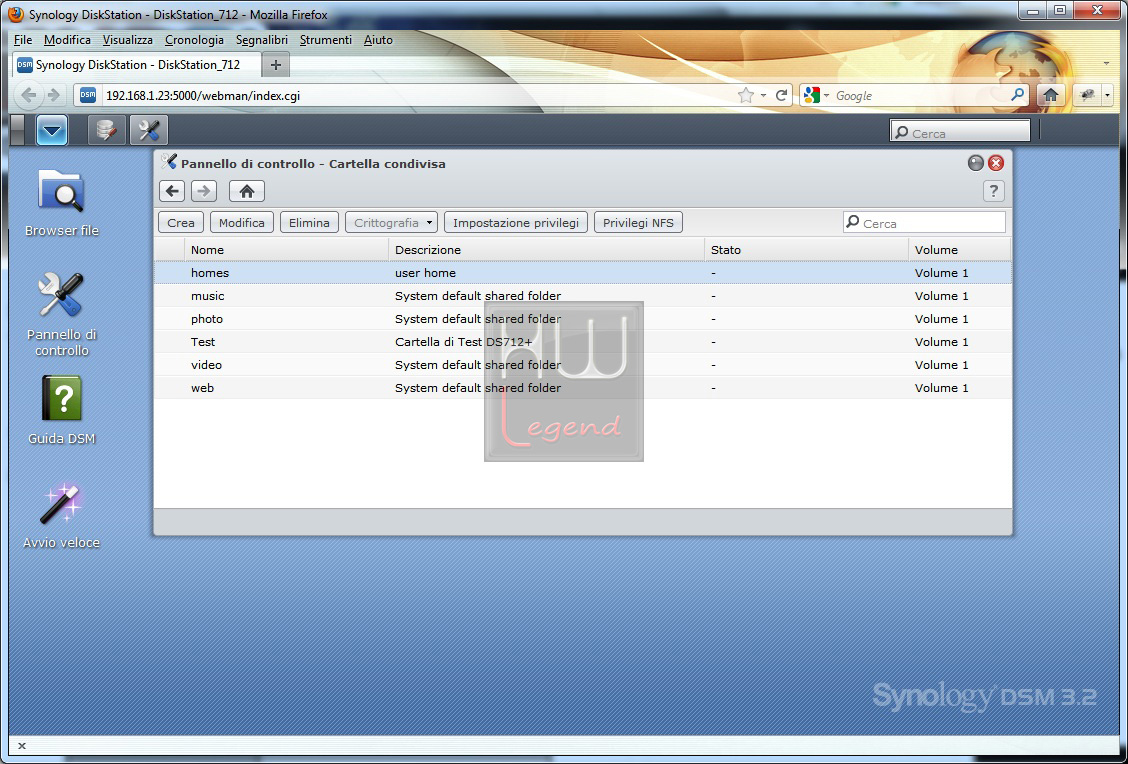Focus the shared folder Cerca search field
Viewport: 1128px width, 764px height.
(x=924, y=223)
